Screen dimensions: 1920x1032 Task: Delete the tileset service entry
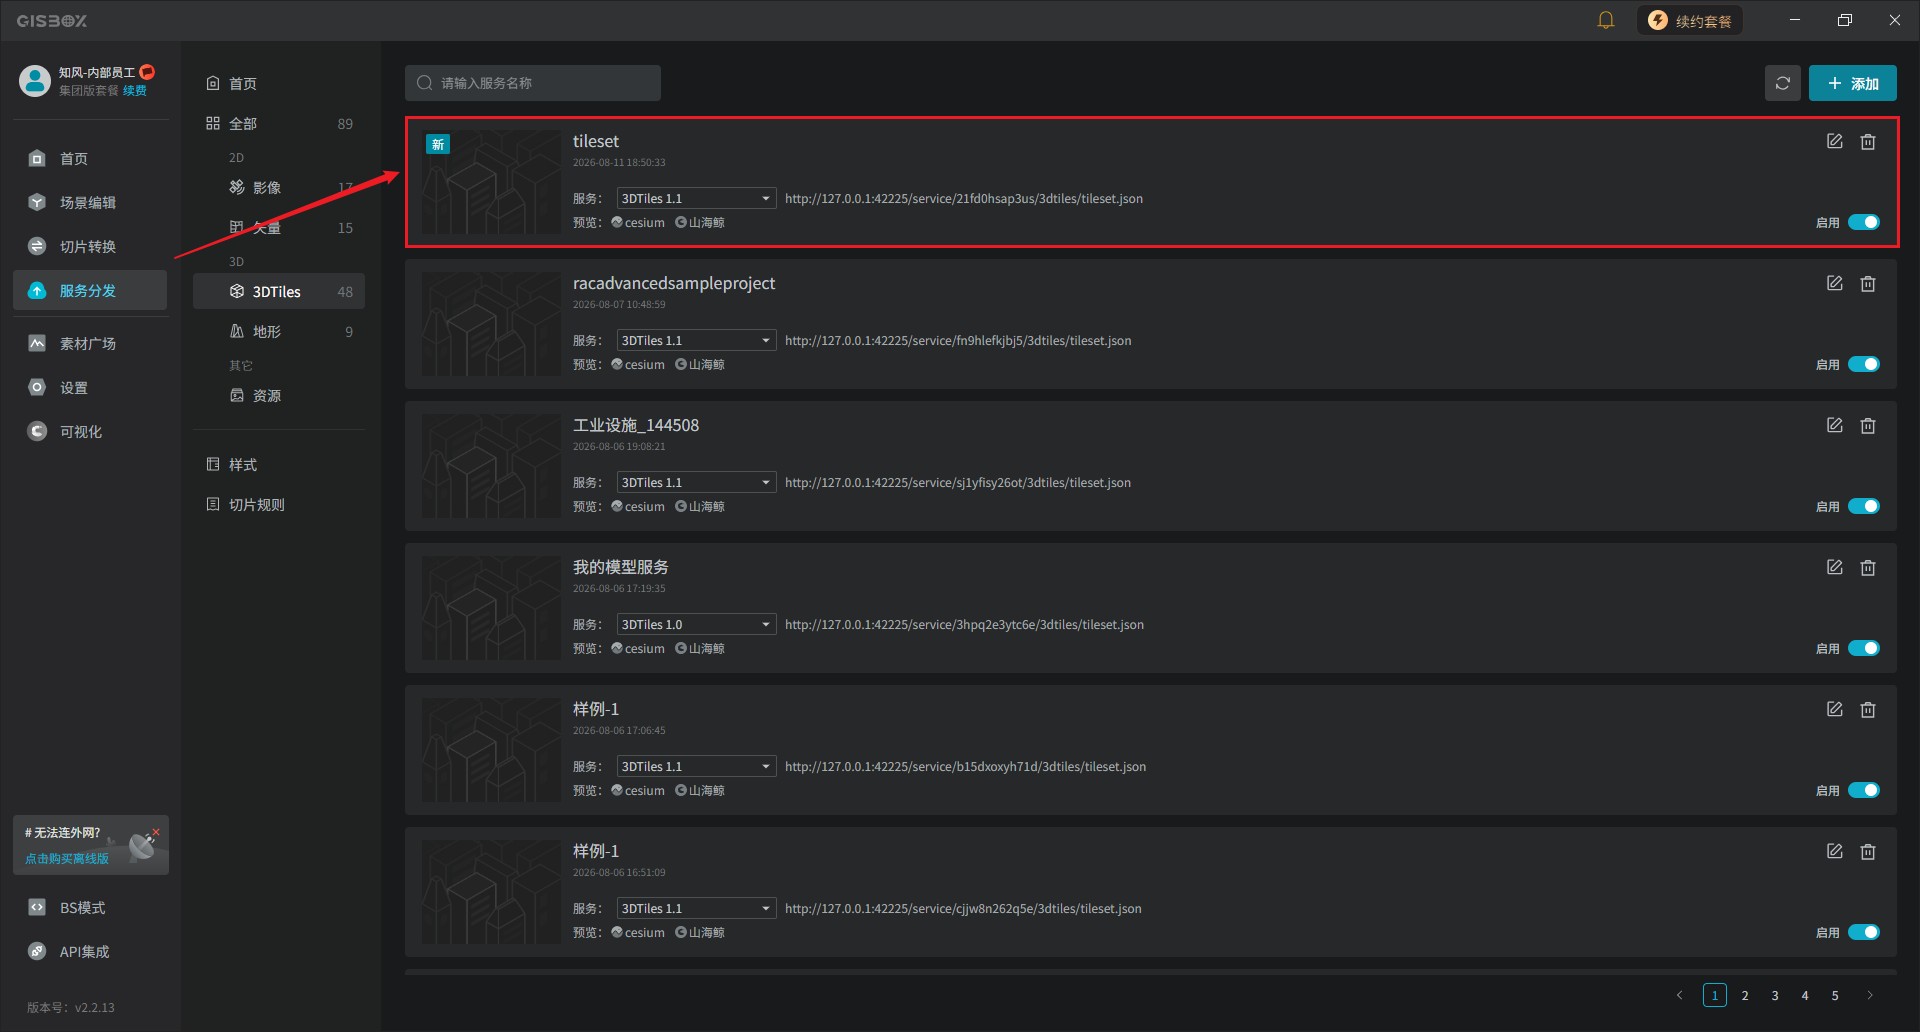click(x=1867, y=142)
